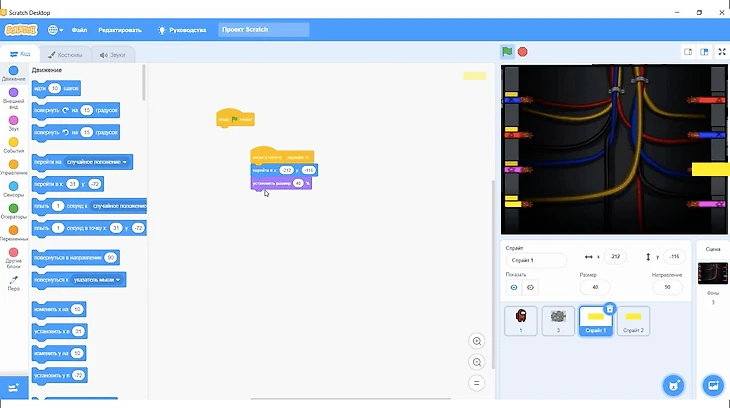Expand the 'указатель мыши' dropdown in block

tap(96, 280)
